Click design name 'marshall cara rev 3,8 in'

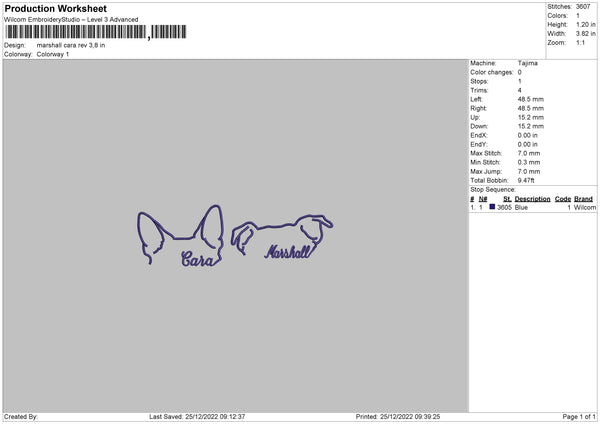point(71,45)
